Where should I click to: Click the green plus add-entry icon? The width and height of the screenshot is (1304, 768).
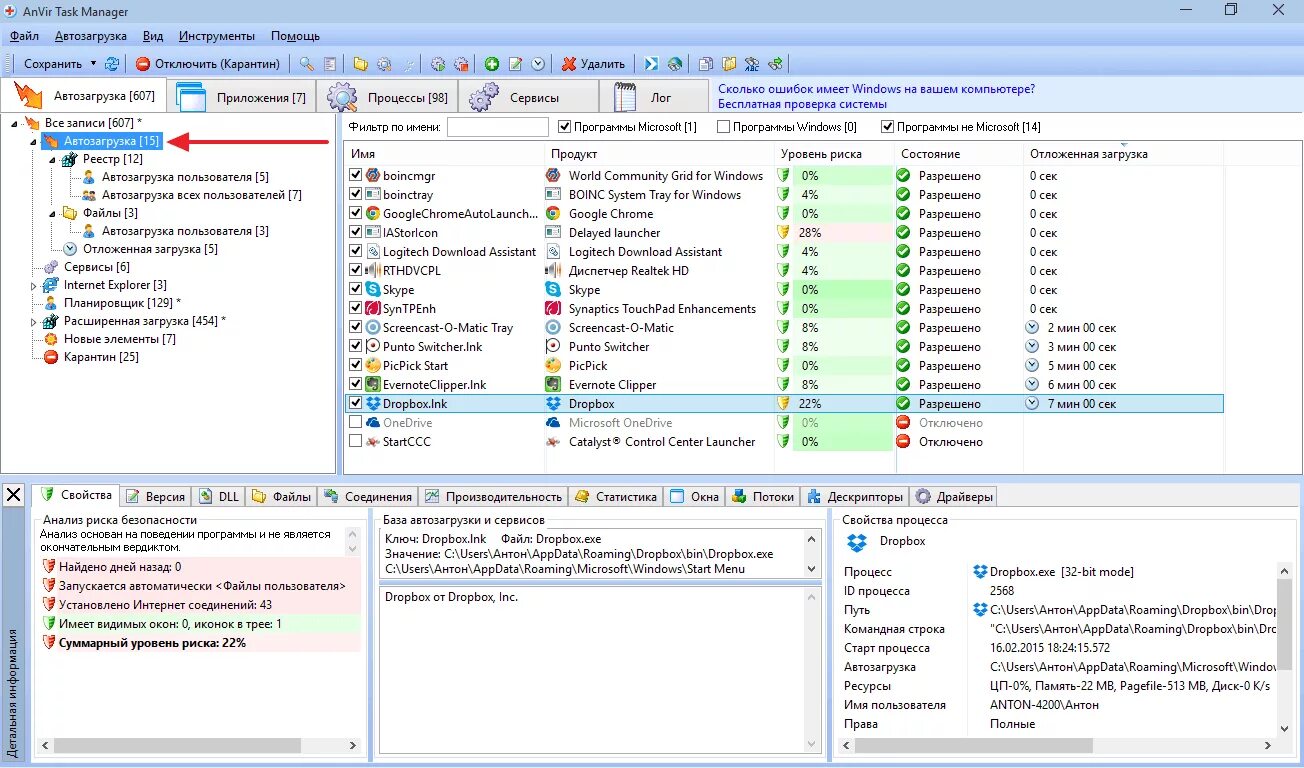point(492,64)
